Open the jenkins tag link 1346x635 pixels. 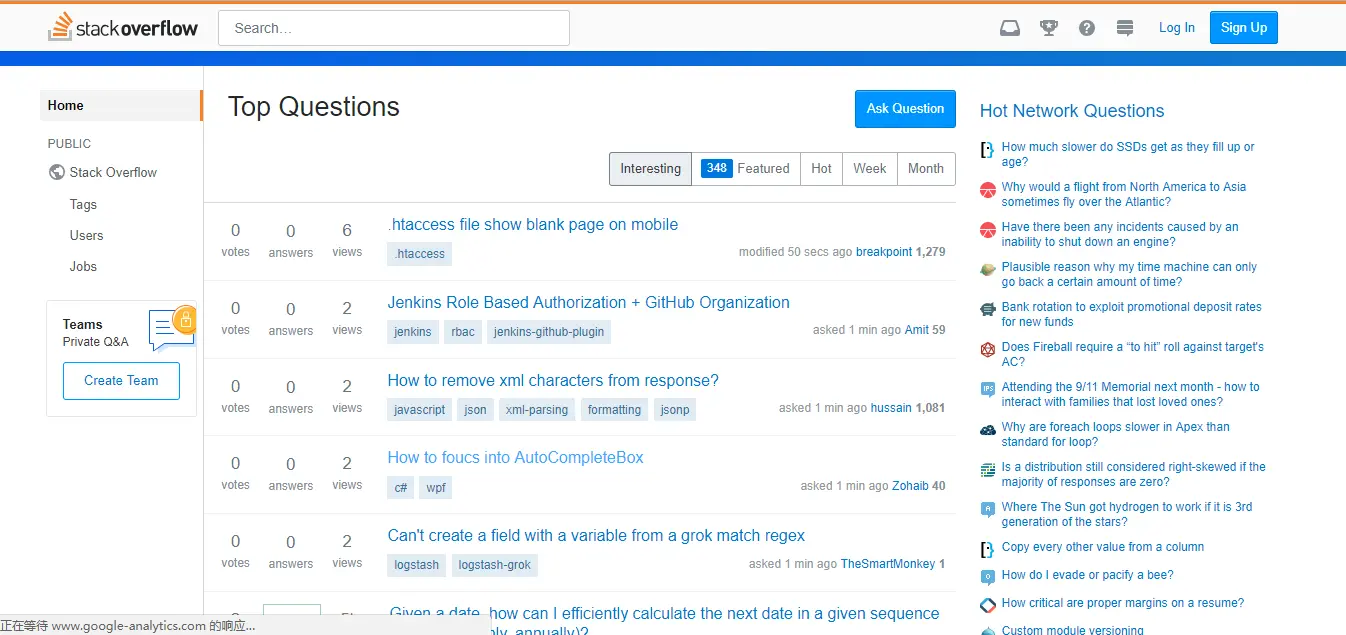pos(412,331)
